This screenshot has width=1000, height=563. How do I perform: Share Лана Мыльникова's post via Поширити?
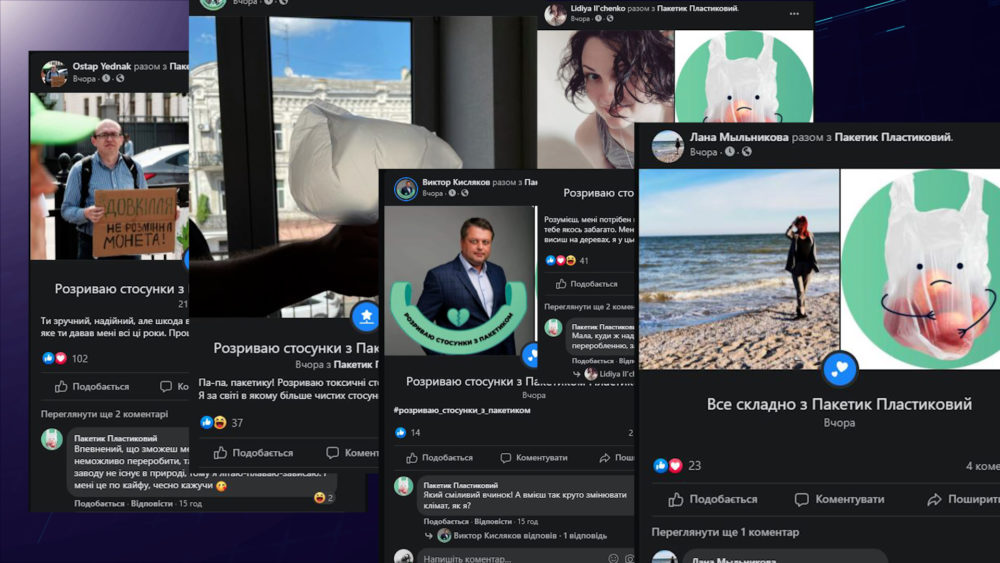[963, 499]
